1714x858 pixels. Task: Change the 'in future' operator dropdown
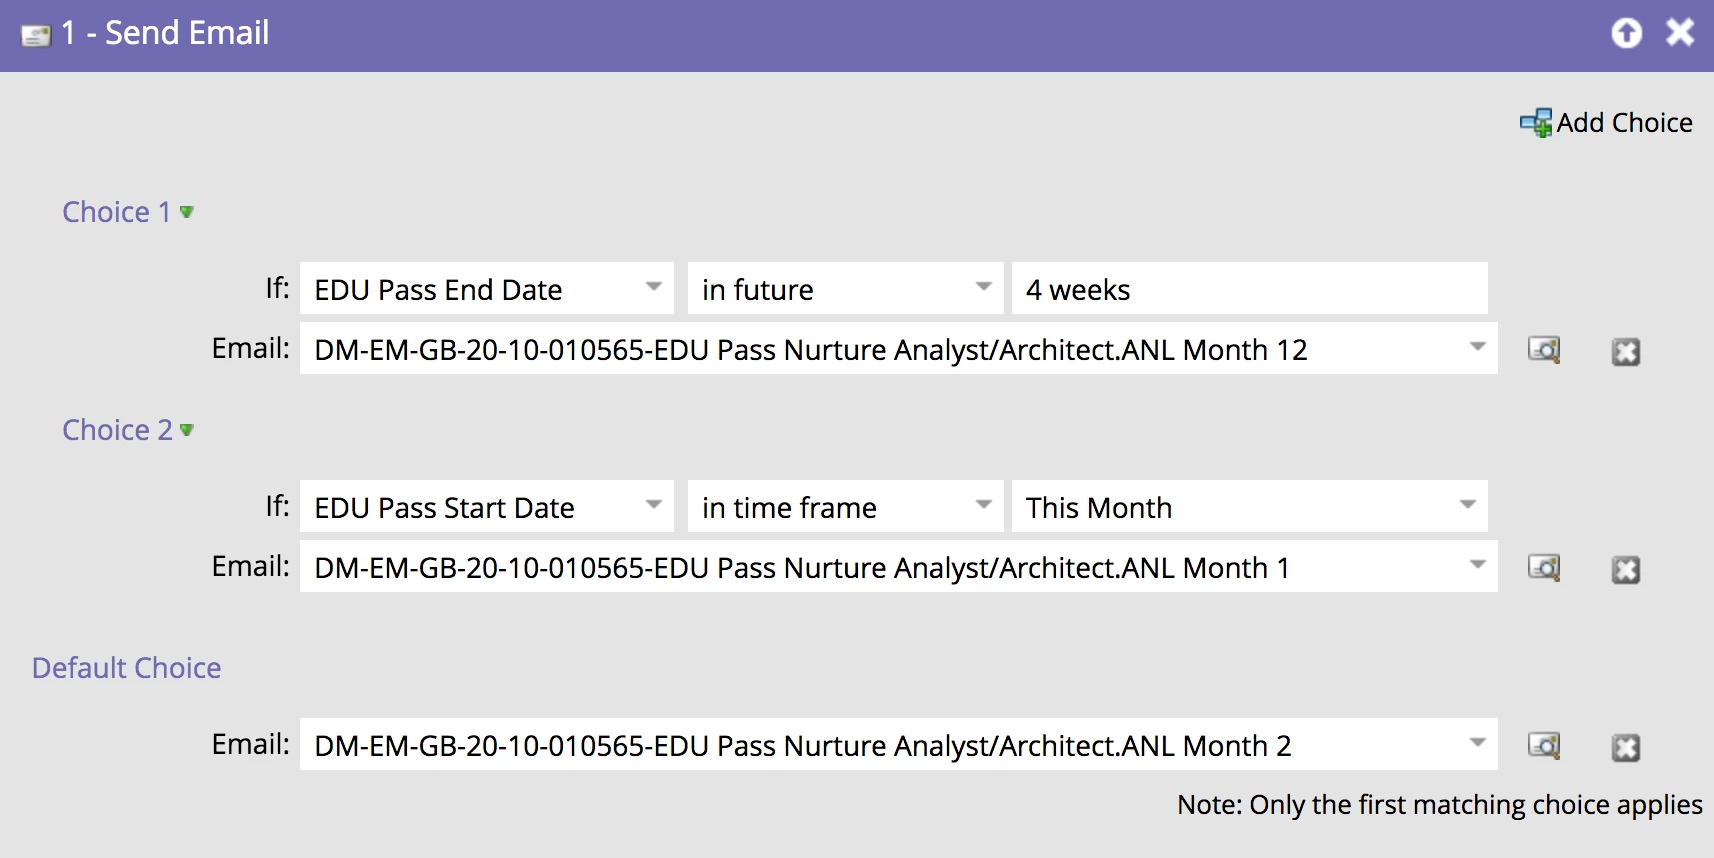983,288
